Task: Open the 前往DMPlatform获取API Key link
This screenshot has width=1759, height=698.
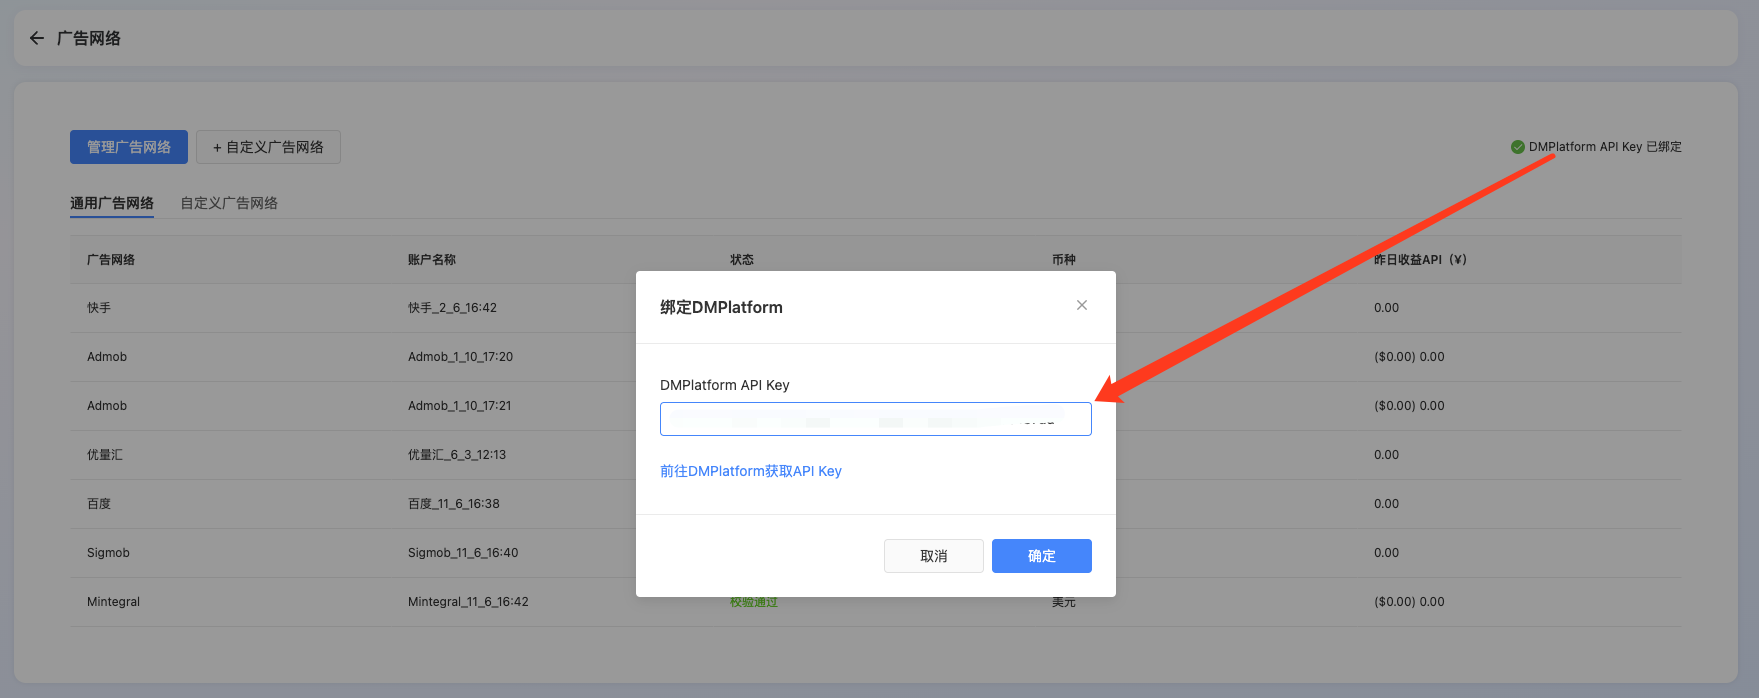Action: [x=751, y=471]
